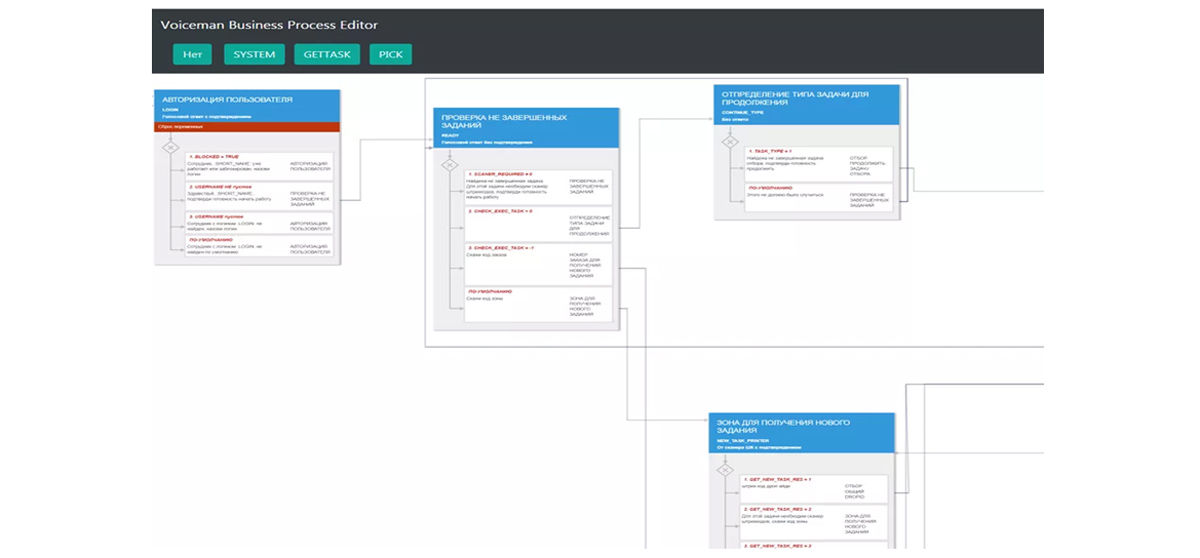1200x558 pixels.
Task: Click the gateway diamond in Зона для получения нового задания
Action: pyautogui.click(x=725, y=469)
